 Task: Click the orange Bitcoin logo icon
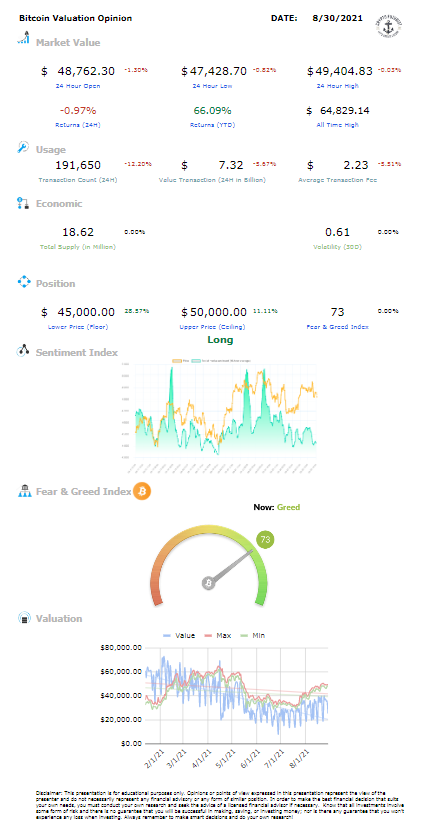[142, 491]
